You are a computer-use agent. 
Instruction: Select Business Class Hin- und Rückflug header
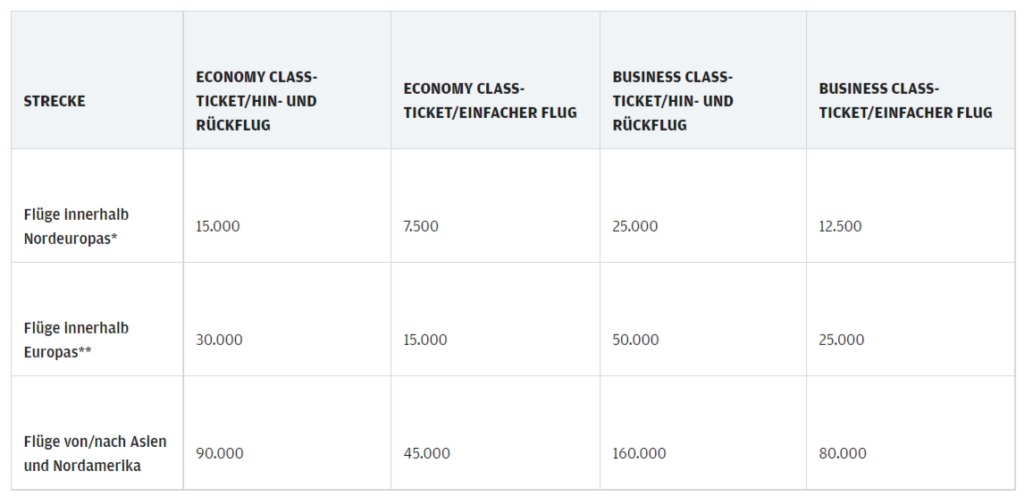point(673,101)
